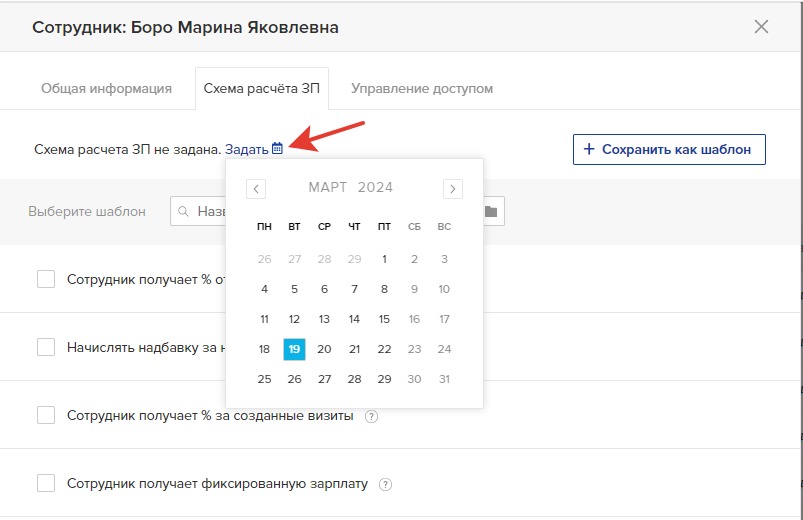Pick March 15 in the calendar
Viewport: 803px width, 520px height.
coord(384,320)
